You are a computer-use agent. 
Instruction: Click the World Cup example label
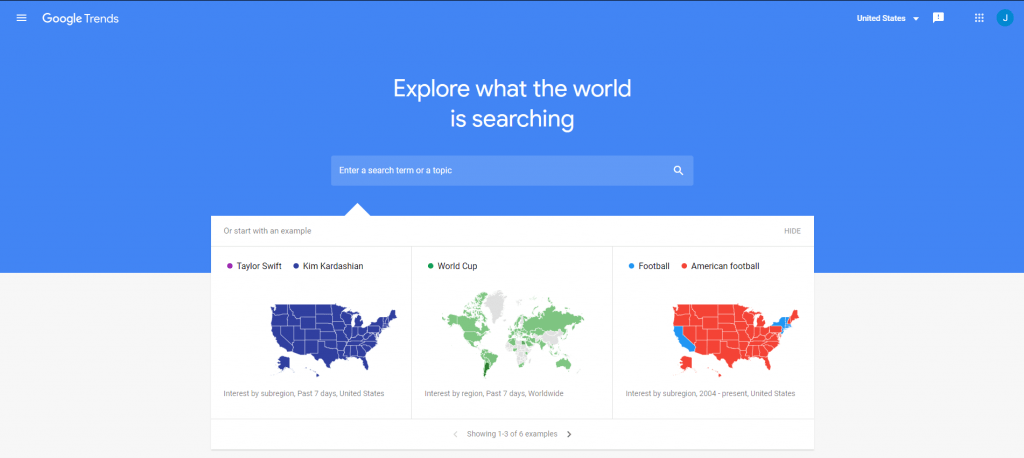coord(456,266)
